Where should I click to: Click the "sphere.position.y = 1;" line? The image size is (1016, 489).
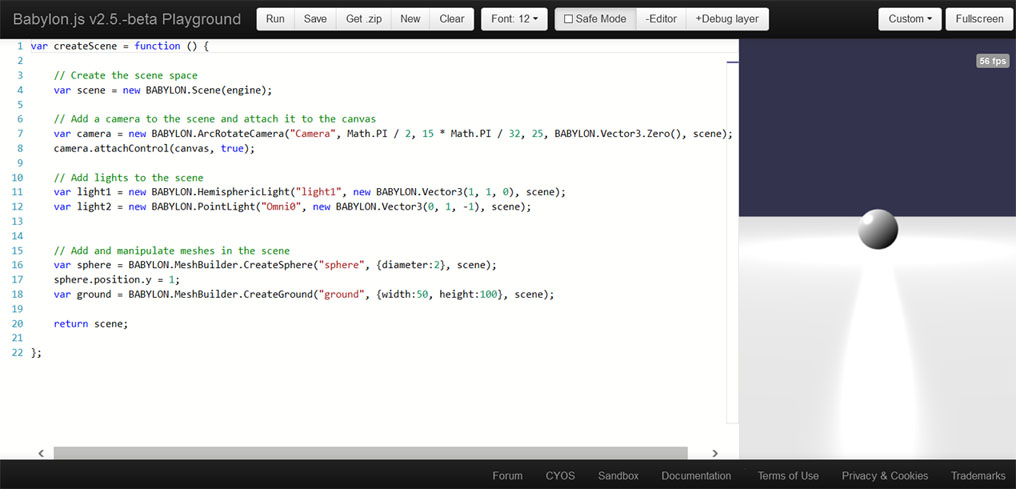click(x=117, y=280)
